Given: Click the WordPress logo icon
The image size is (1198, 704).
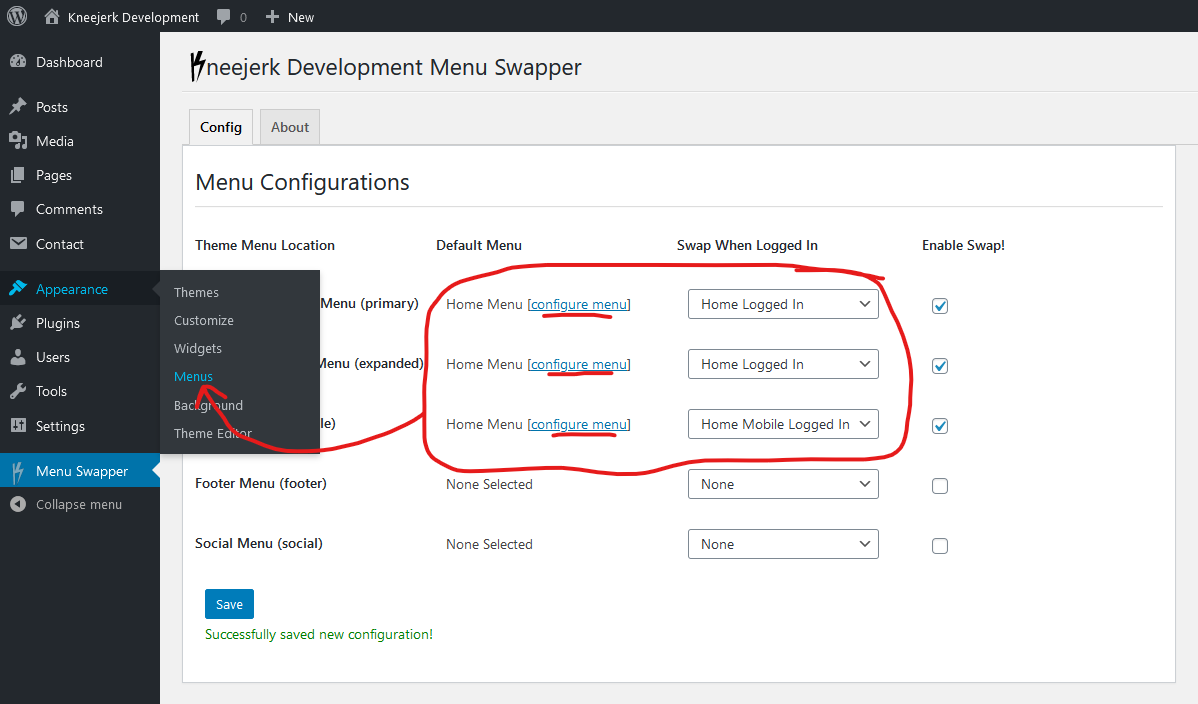Looking at the screenshot, I should point(17,17).
